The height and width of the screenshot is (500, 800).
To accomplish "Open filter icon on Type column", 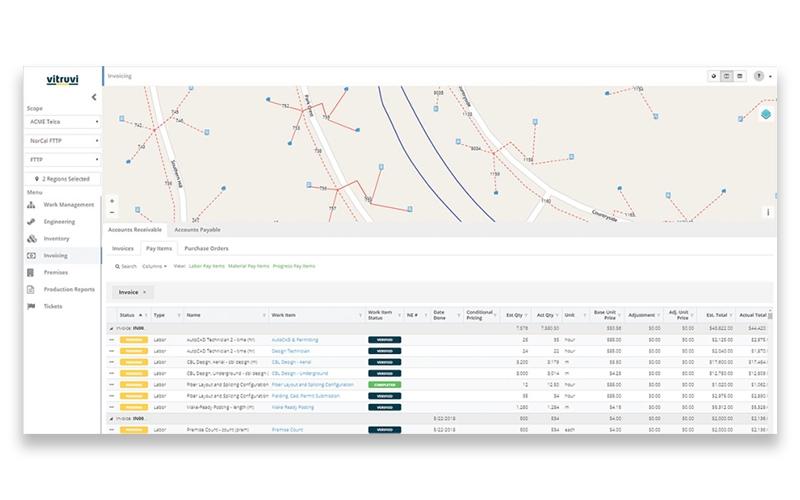I will (x=179, y=315).
